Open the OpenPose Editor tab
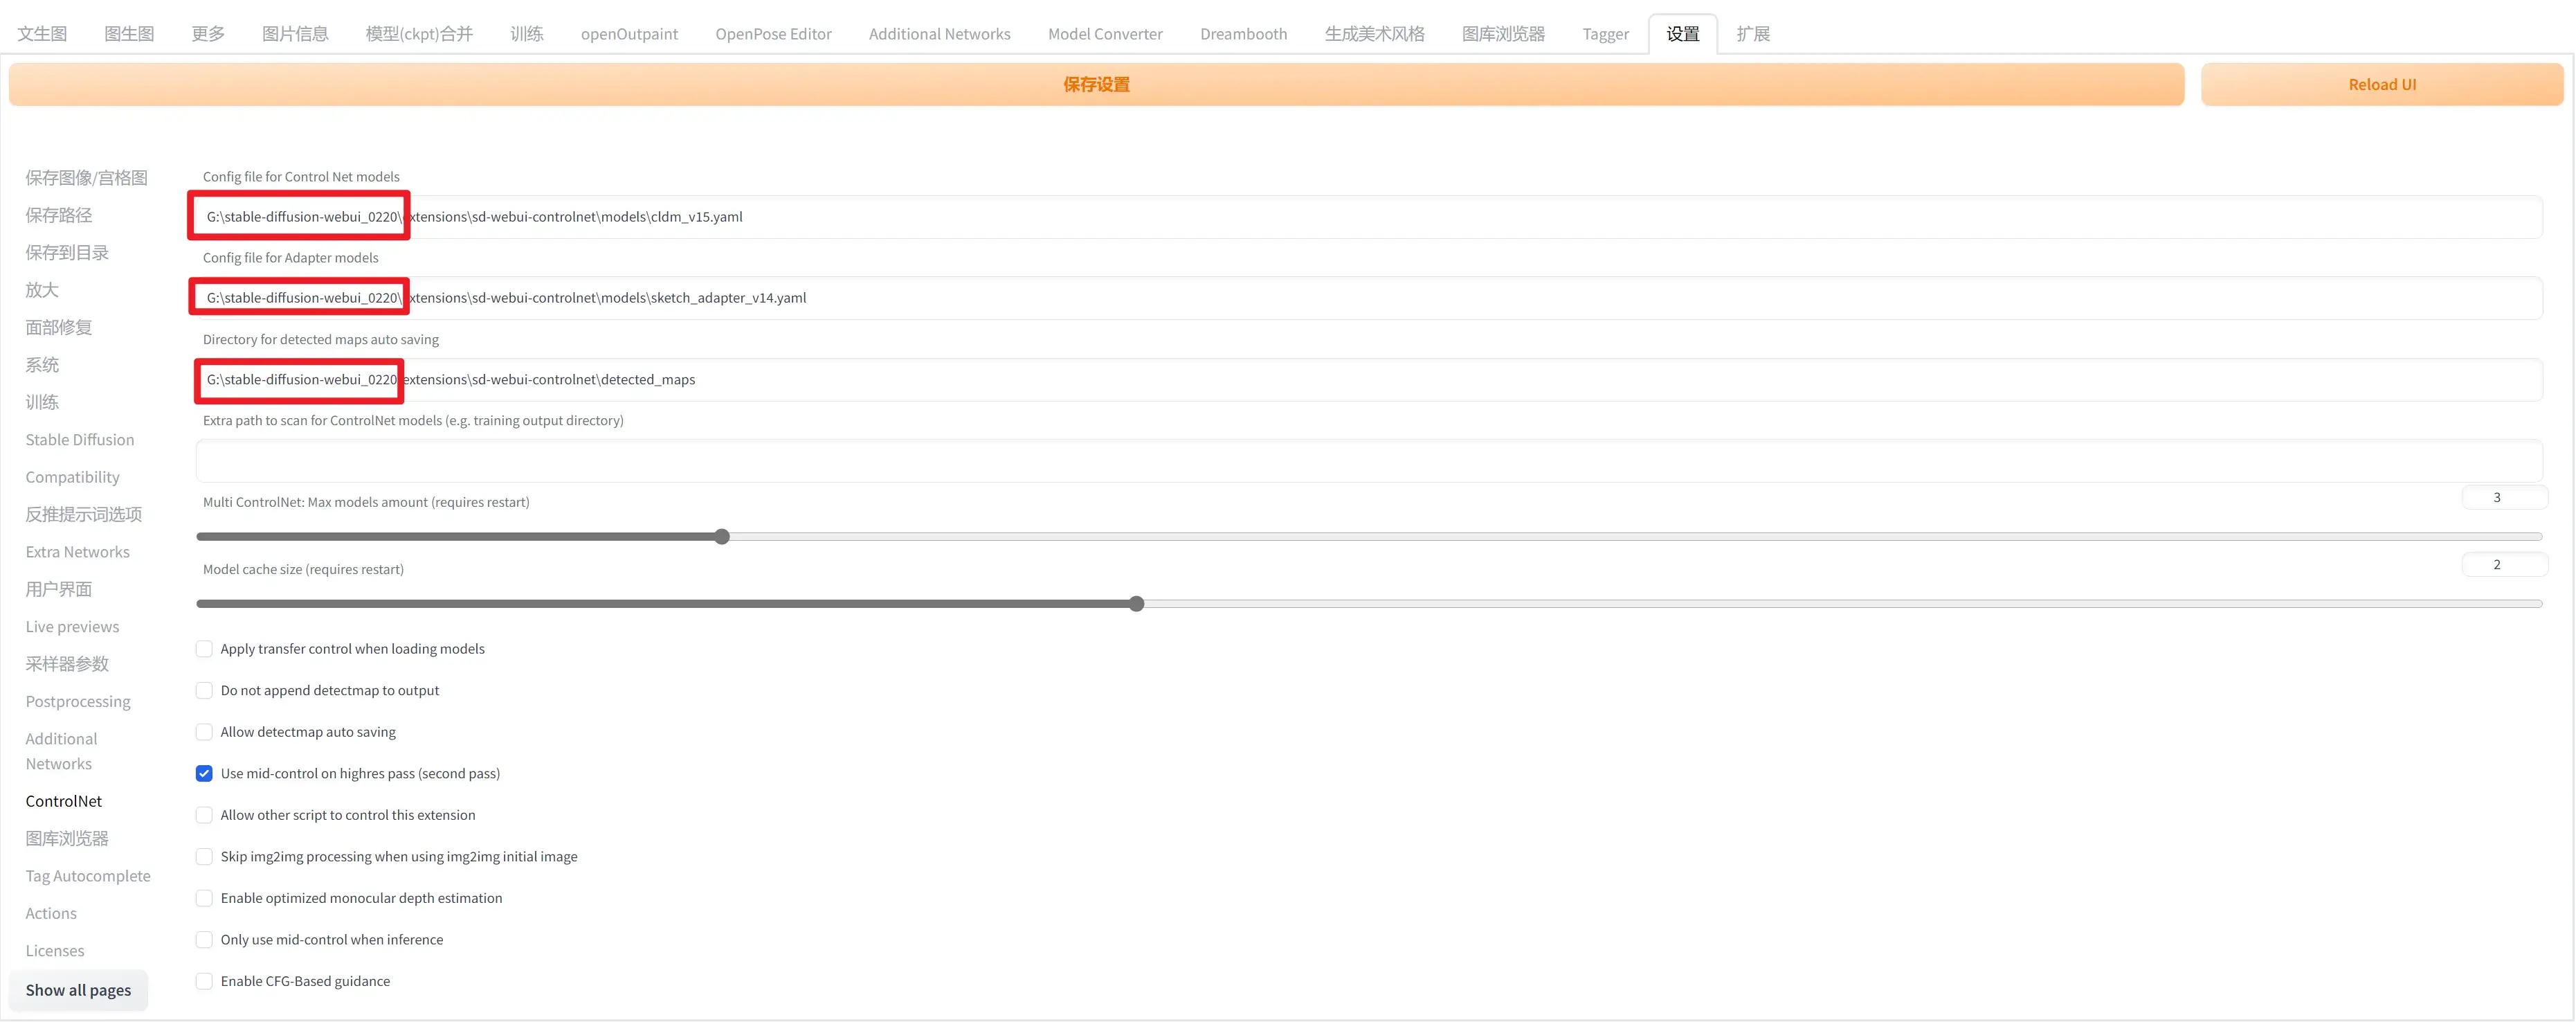 pyautogui.click(x=773, y=34)
